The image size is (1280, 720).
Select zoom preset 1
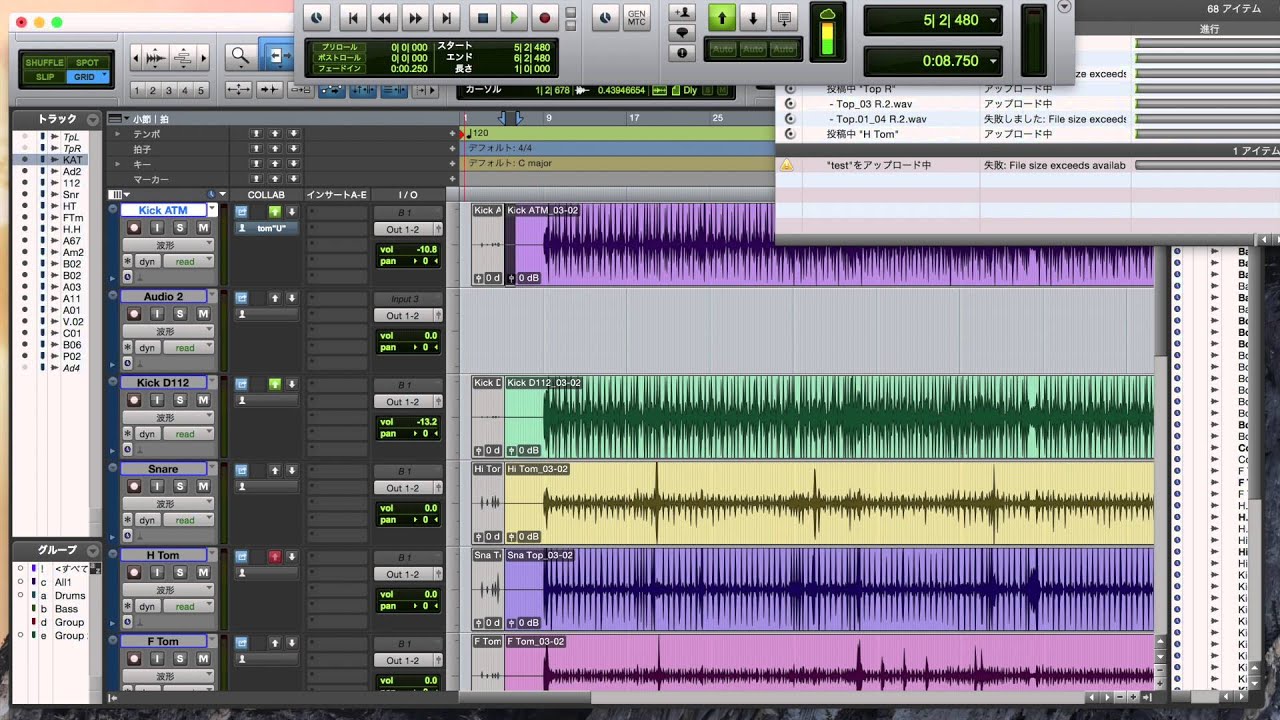pyautogui.click(x=137, y=91)
